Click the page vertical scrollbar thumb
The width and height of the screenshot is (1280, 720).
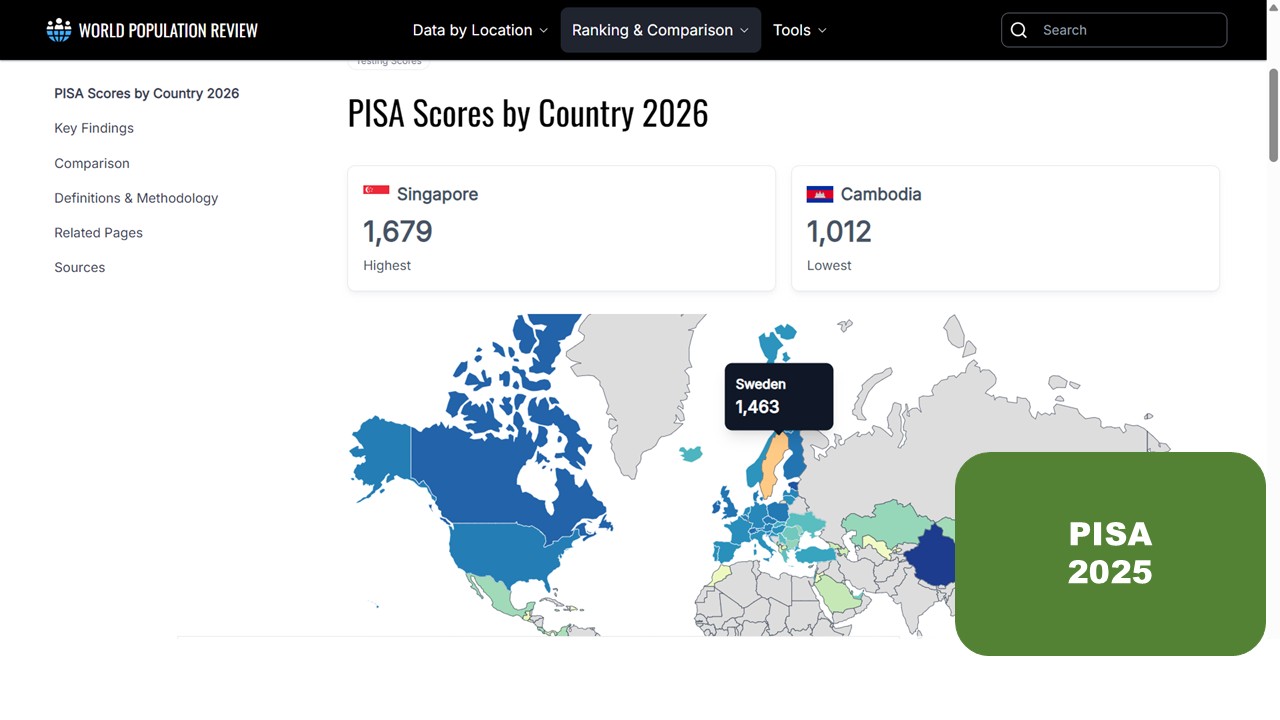coord(1273,115)
